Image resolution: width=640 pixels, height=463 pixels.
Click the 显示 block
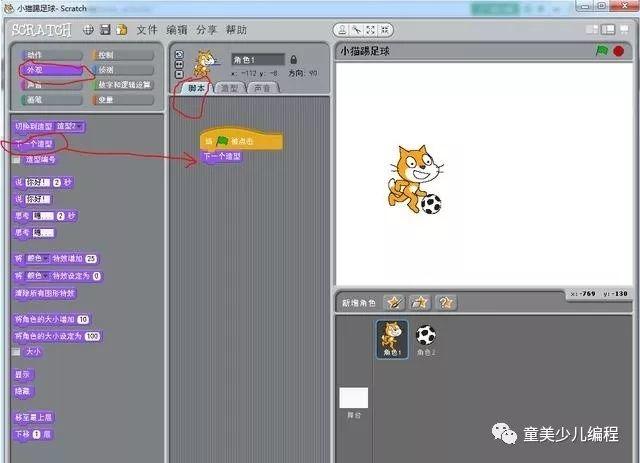click(23, 374)
